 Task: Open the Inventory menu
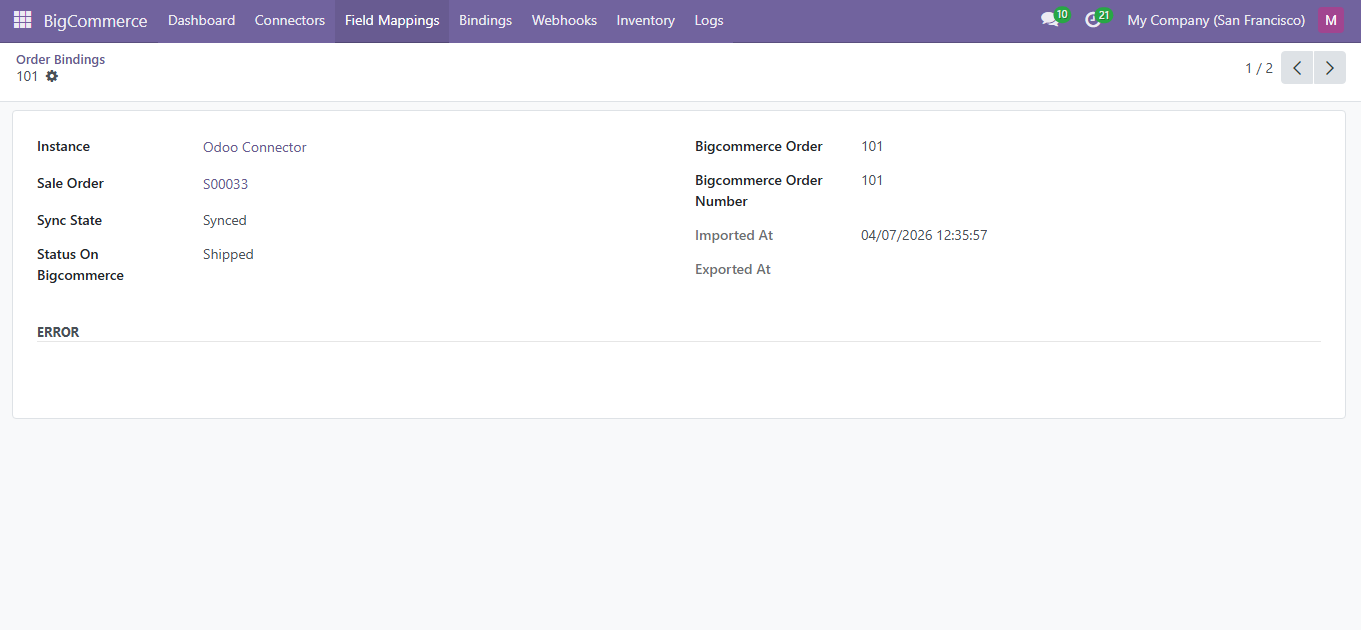click(x=645, y=20)
